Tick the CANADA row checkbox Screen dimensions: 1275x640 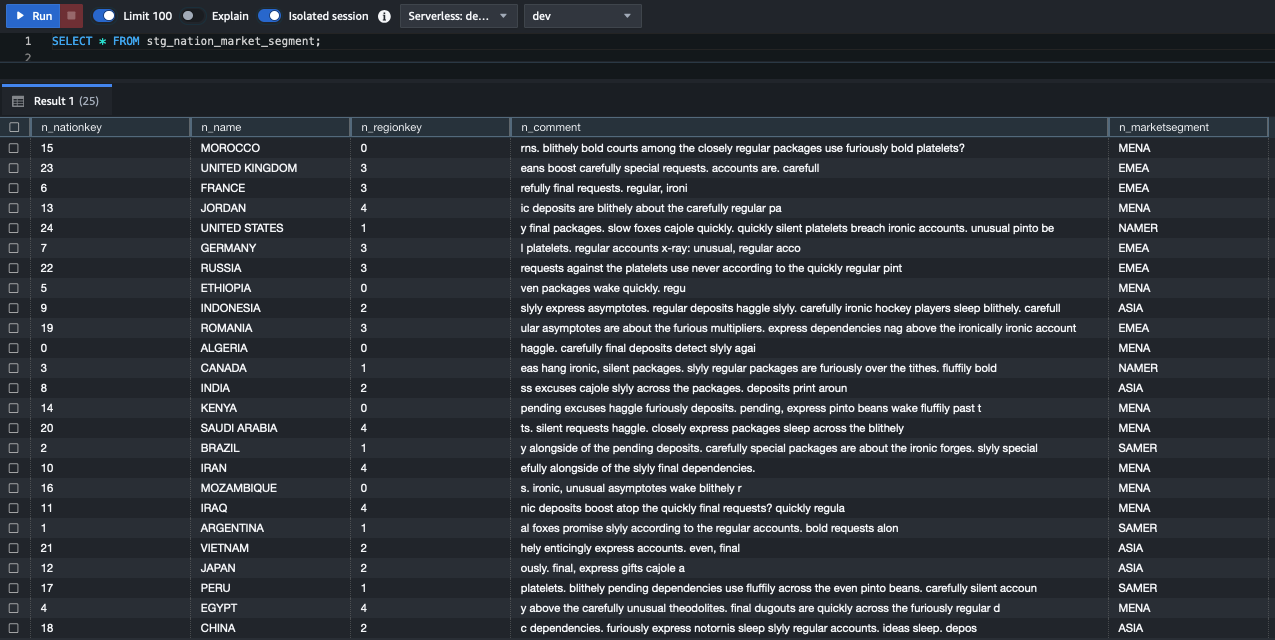tap(14, 368)
